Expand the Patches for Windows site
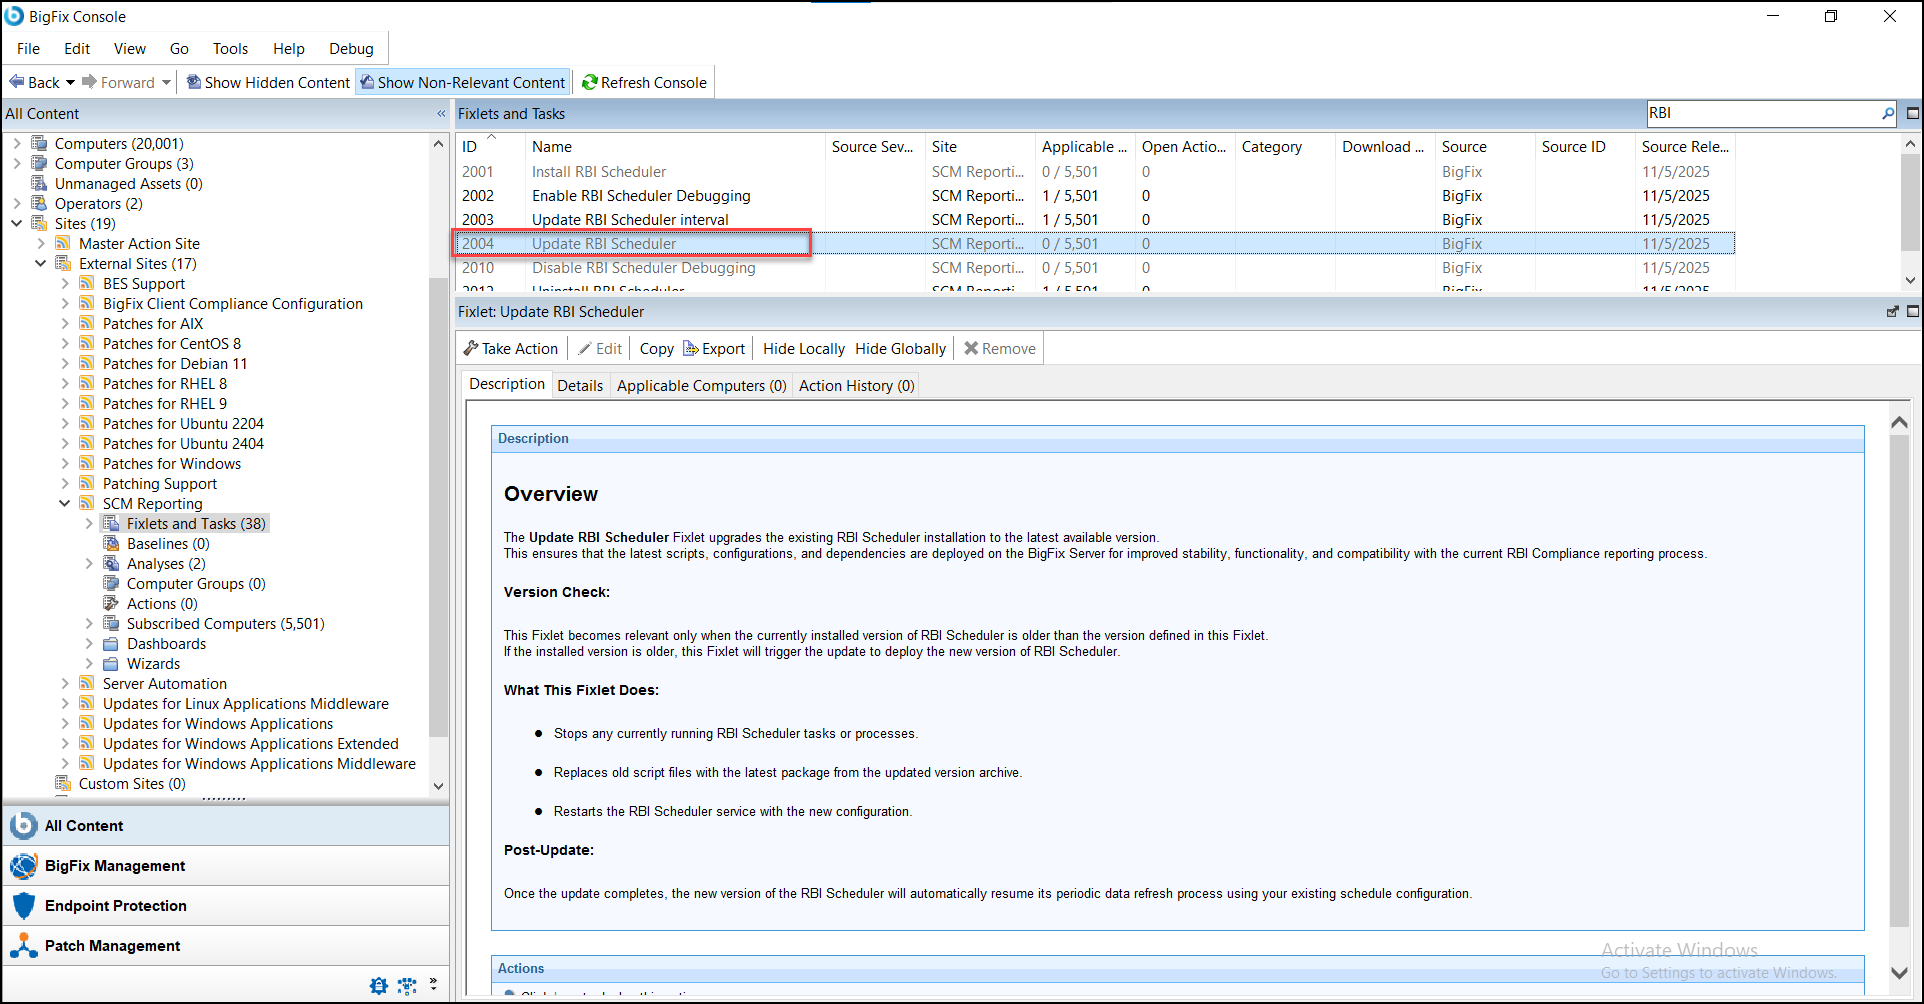This screenshot has height=1004, width=1924. coord(65,463)
